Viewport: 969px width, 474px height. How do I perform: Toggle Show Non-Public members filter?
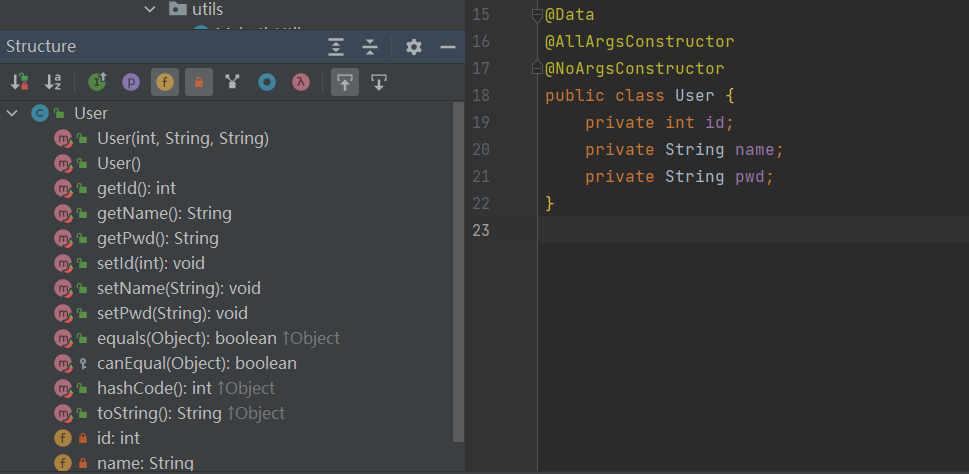point(199,82)
